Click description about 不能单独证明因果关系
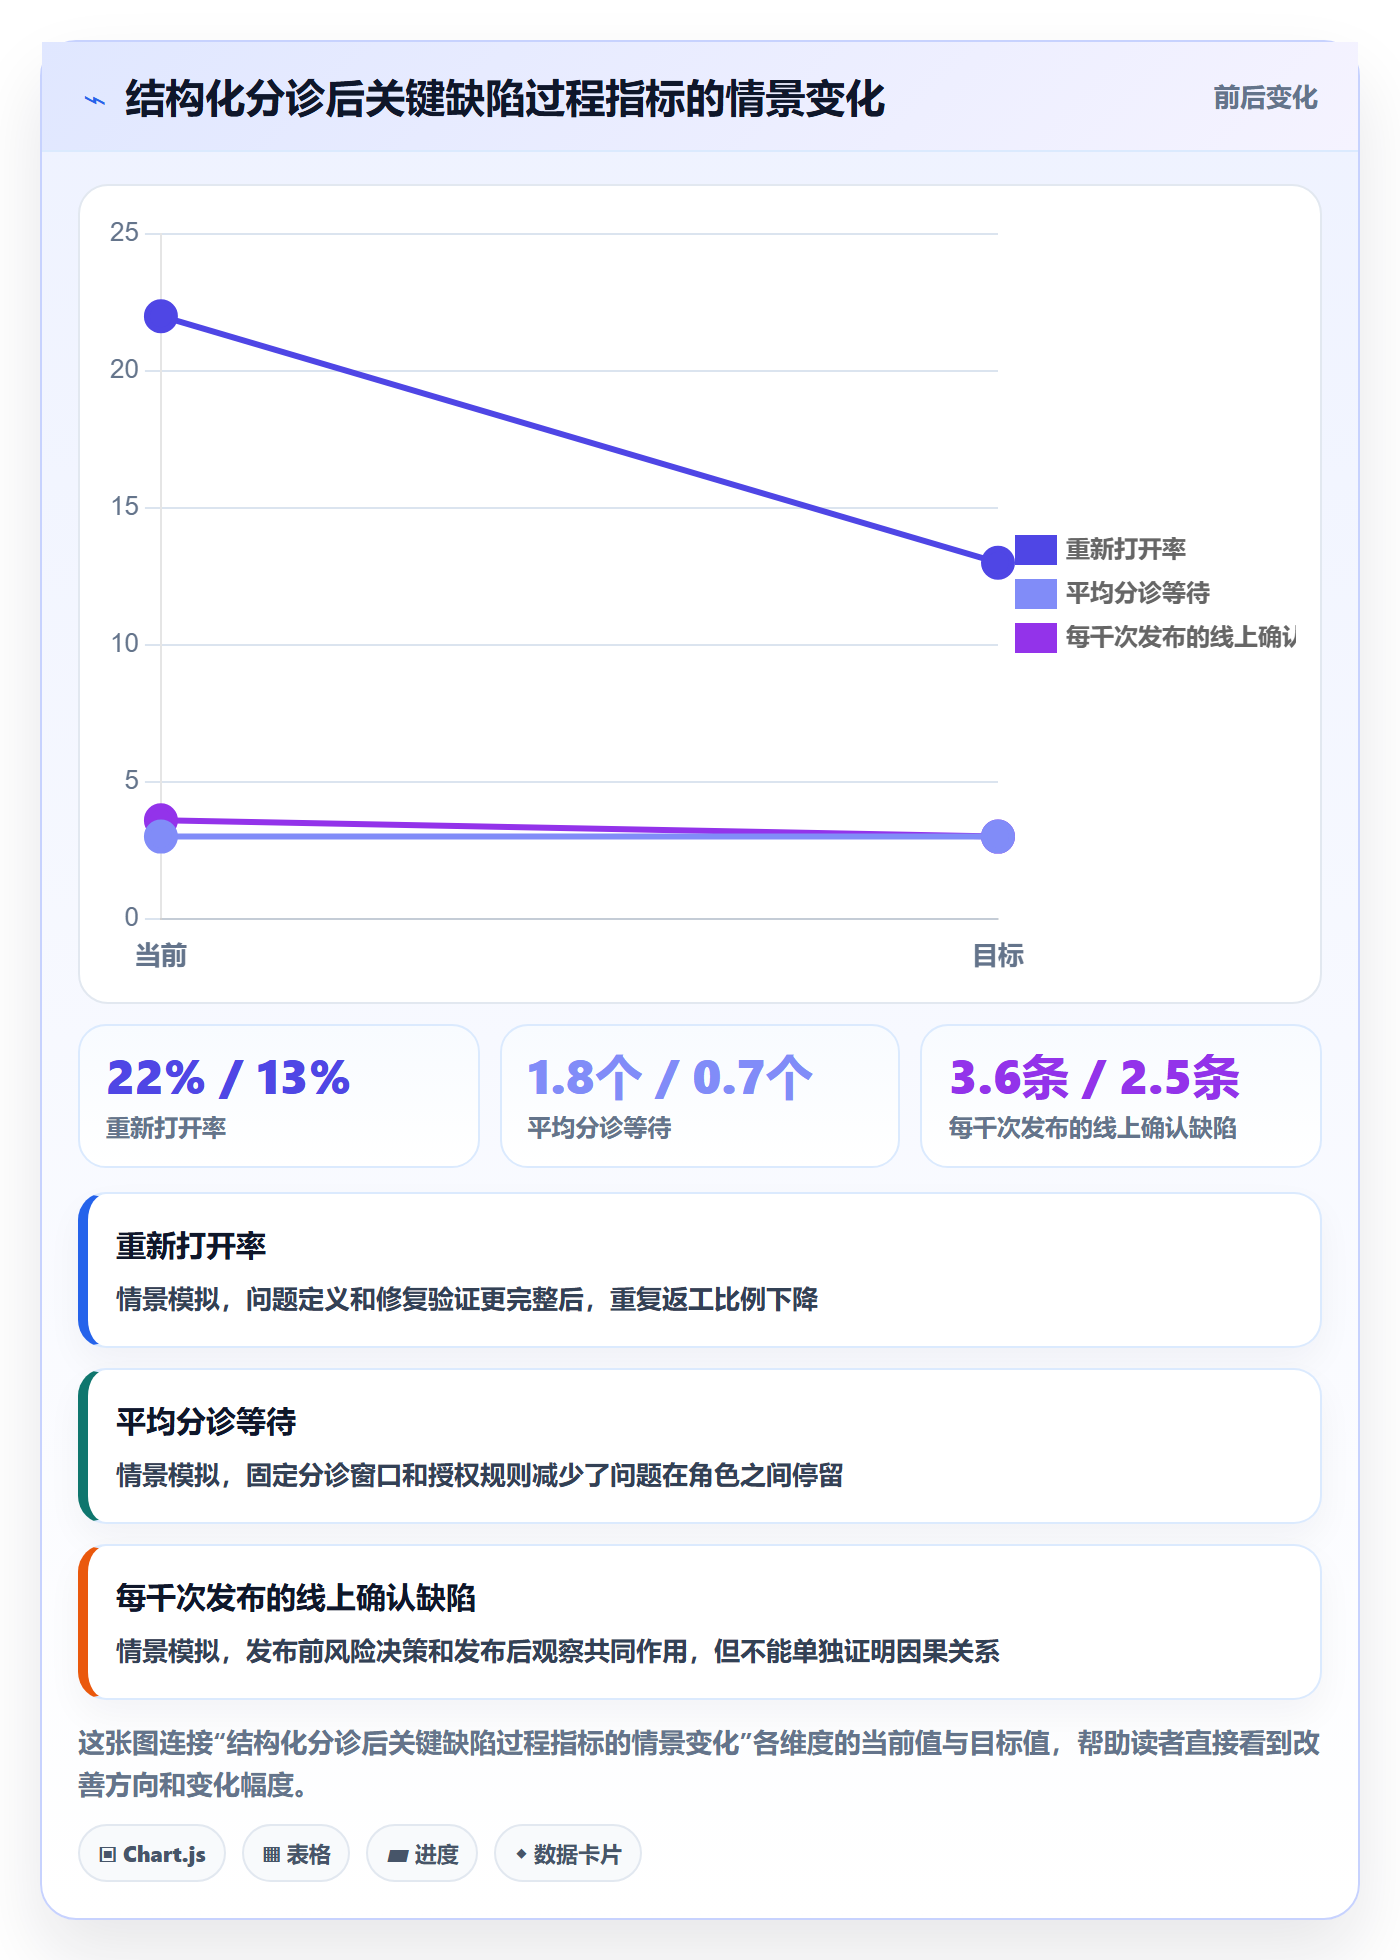Screen dimensions: 1400x1960 (x=558, y=1651)
